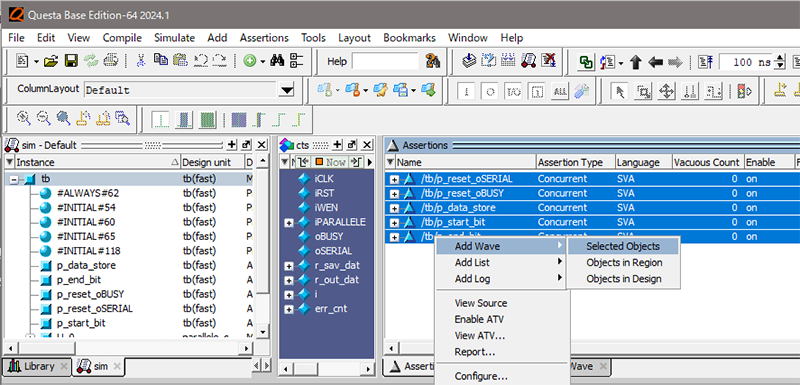Click the Break simulation red X icon
Image resolution: width=800 pixels, height=385 pixels.
[548, 61]
